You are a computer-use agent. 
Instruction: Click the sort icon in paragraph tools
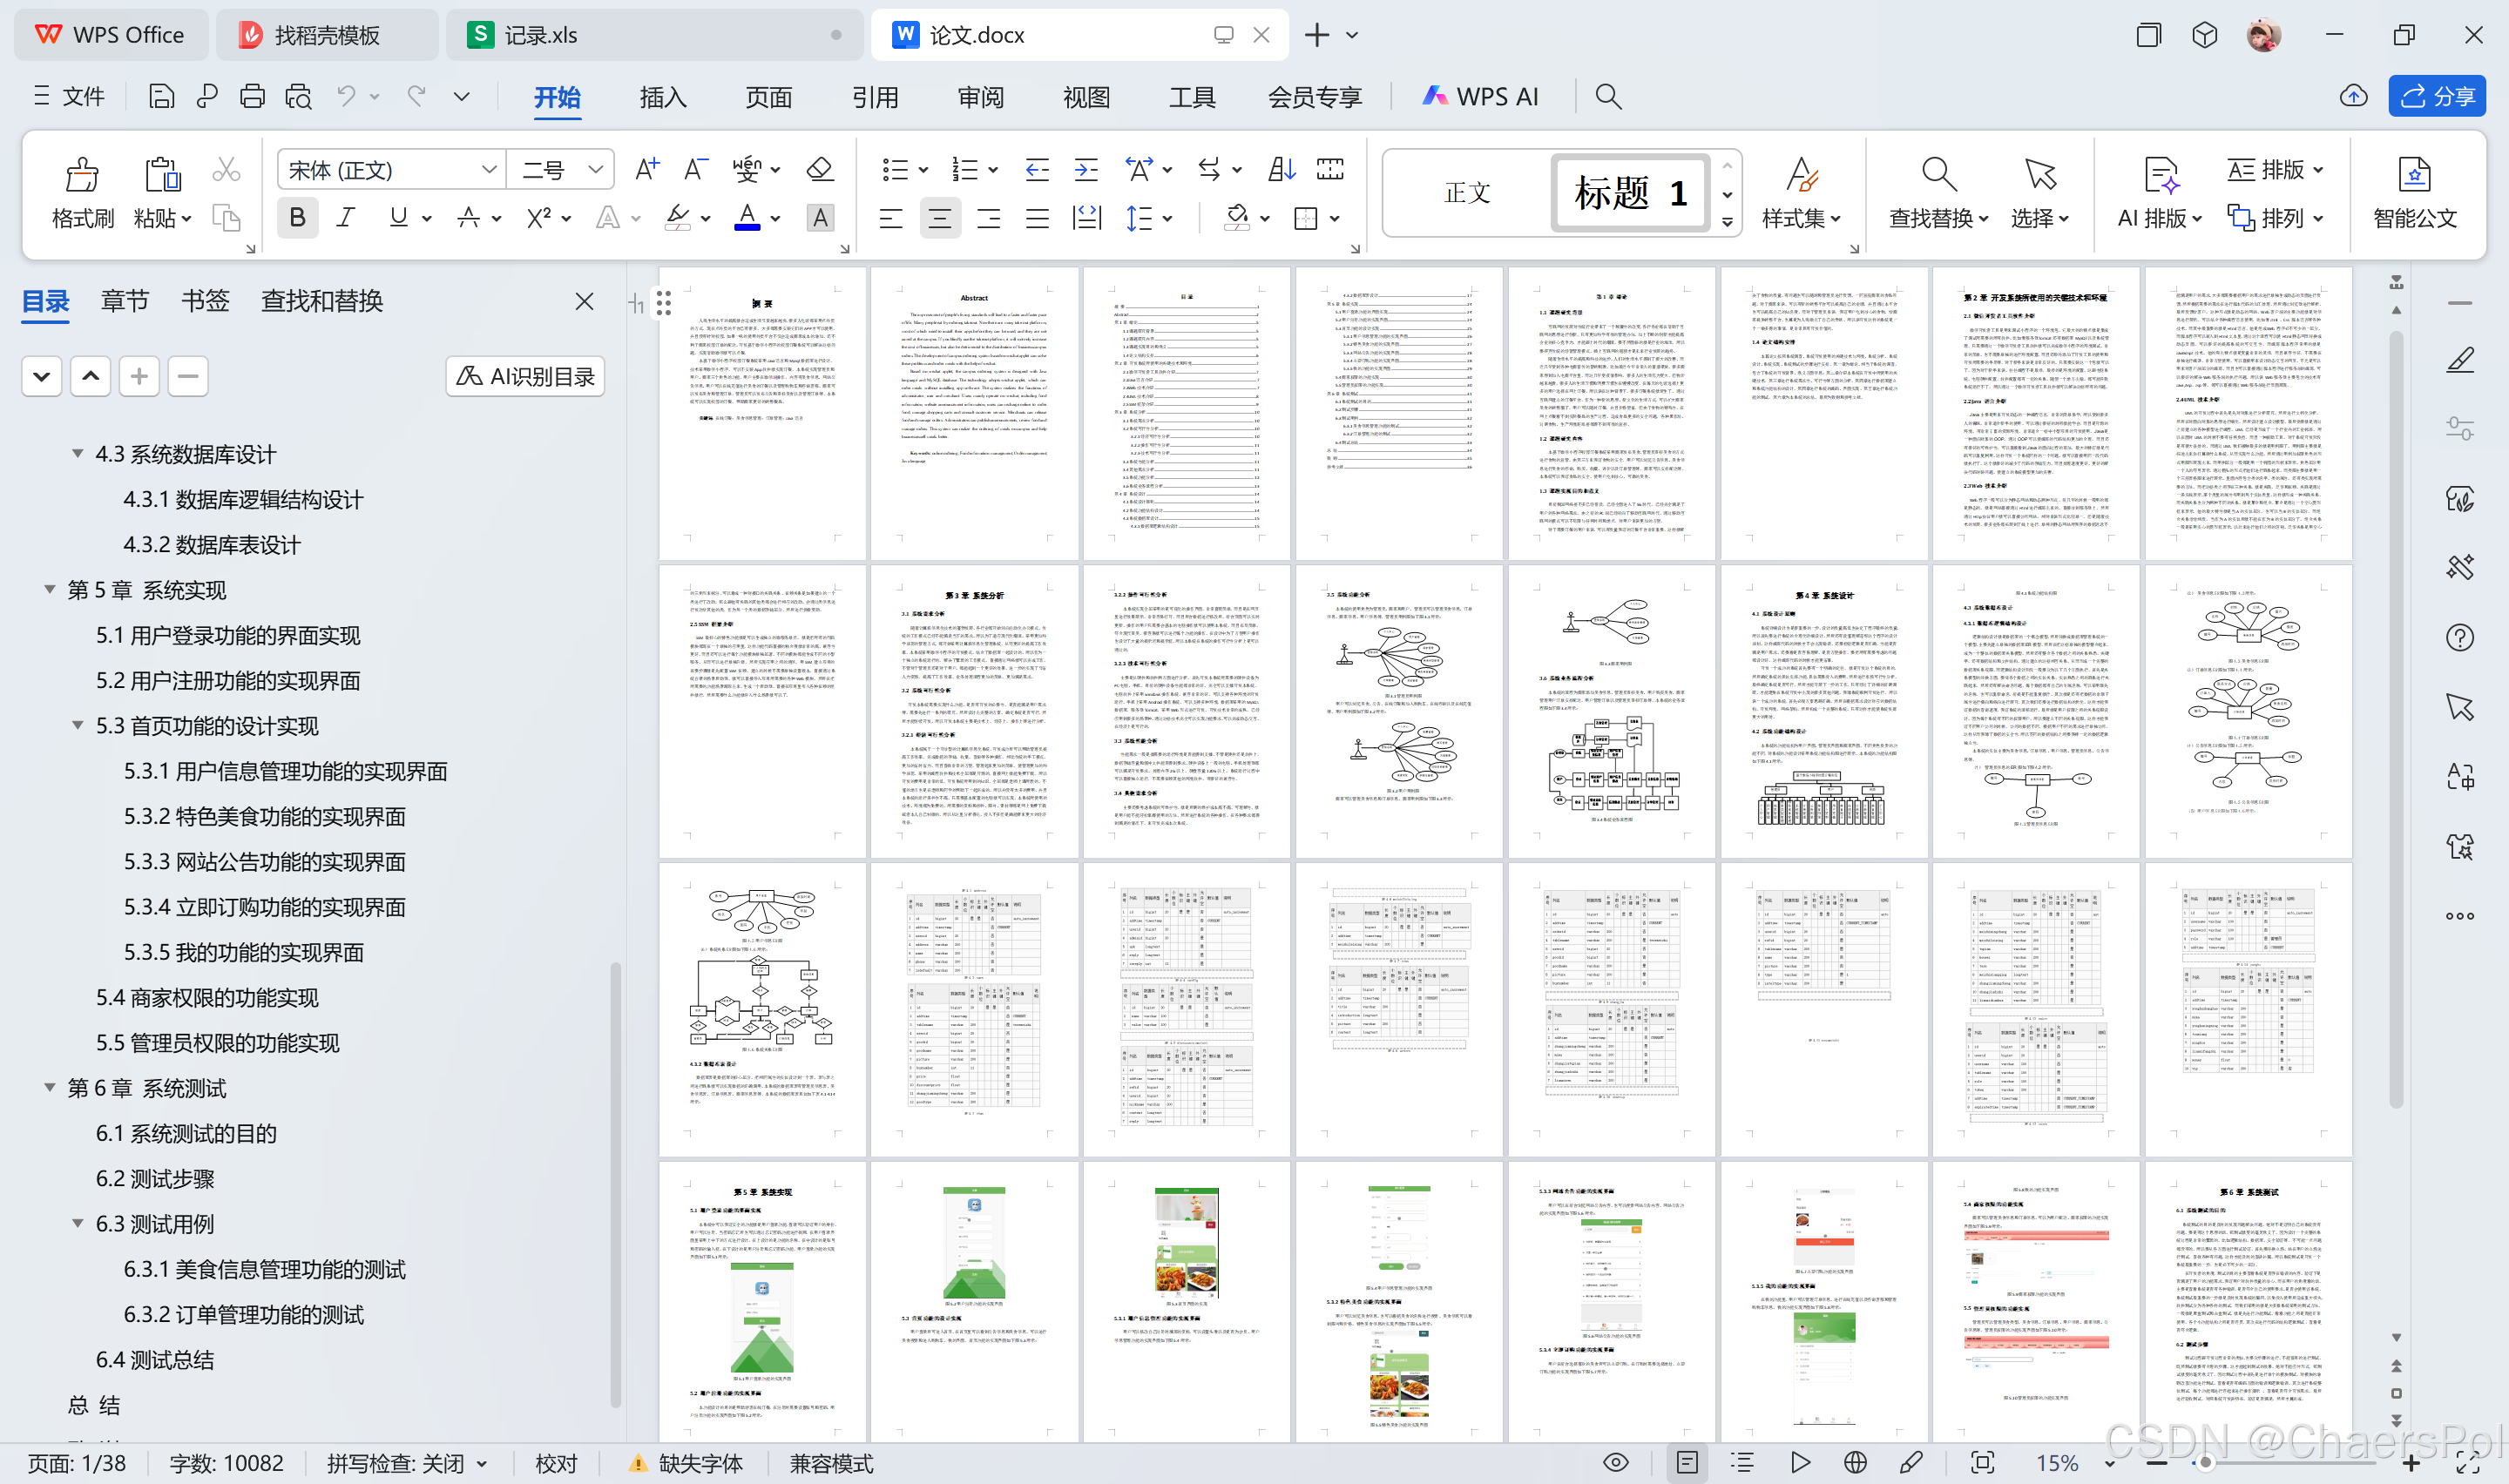coord(1281,169)
